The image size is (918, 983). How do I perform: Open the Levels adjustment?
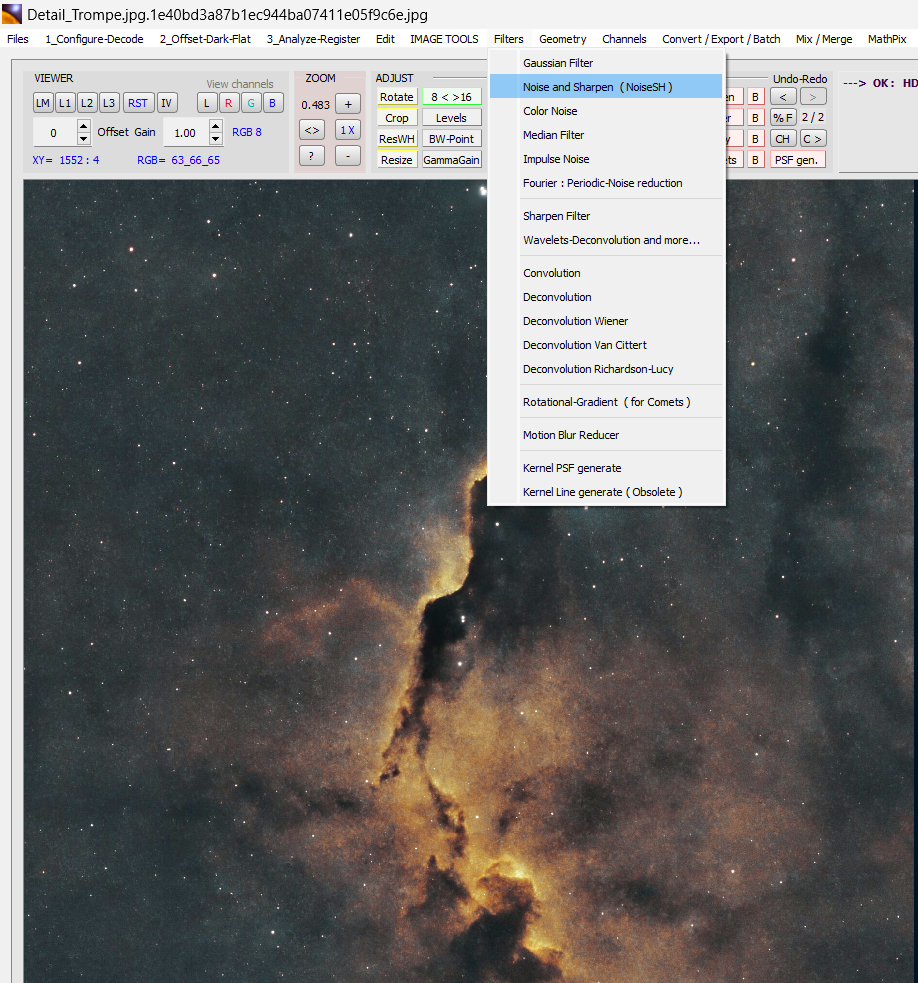451,117
